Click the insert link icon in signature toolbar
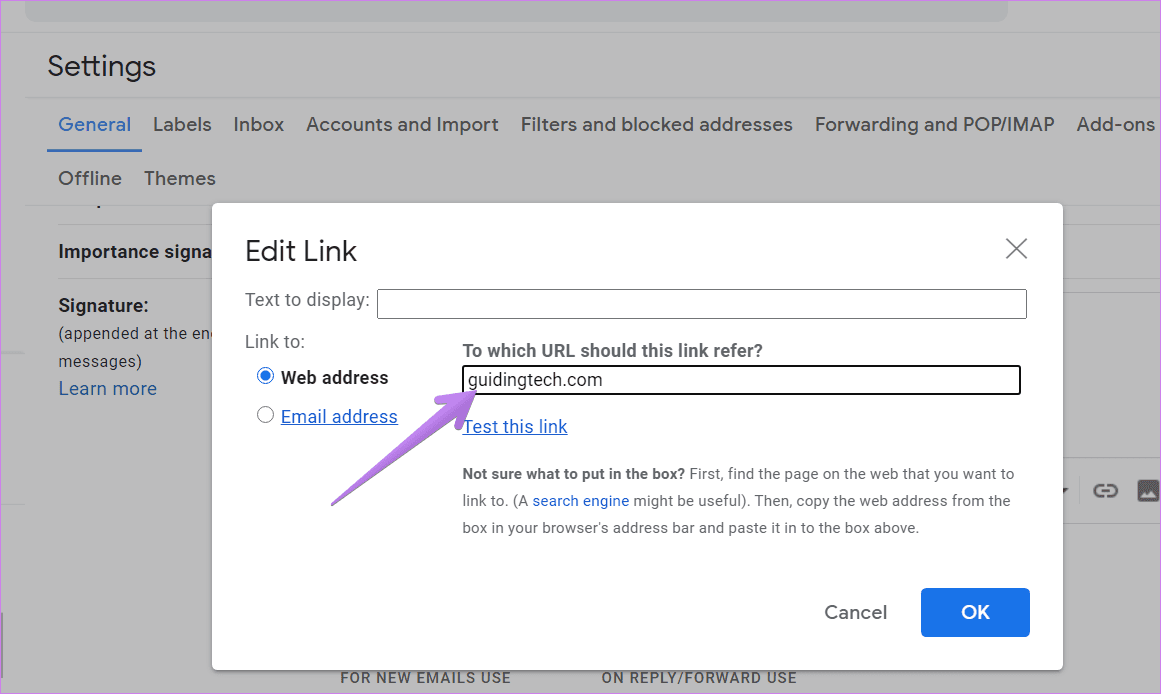1161x694 pixels. [x=1105, y=490]
